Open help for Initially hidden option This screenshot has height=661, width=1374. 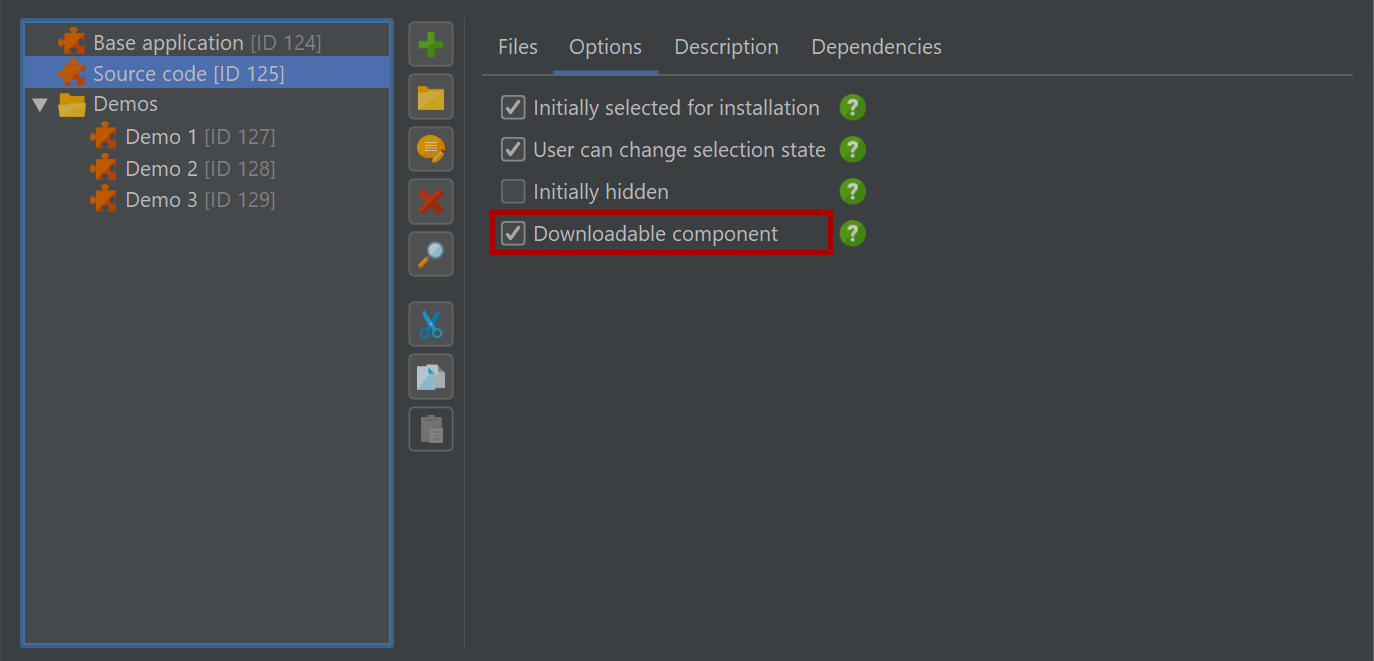[852, 191]
